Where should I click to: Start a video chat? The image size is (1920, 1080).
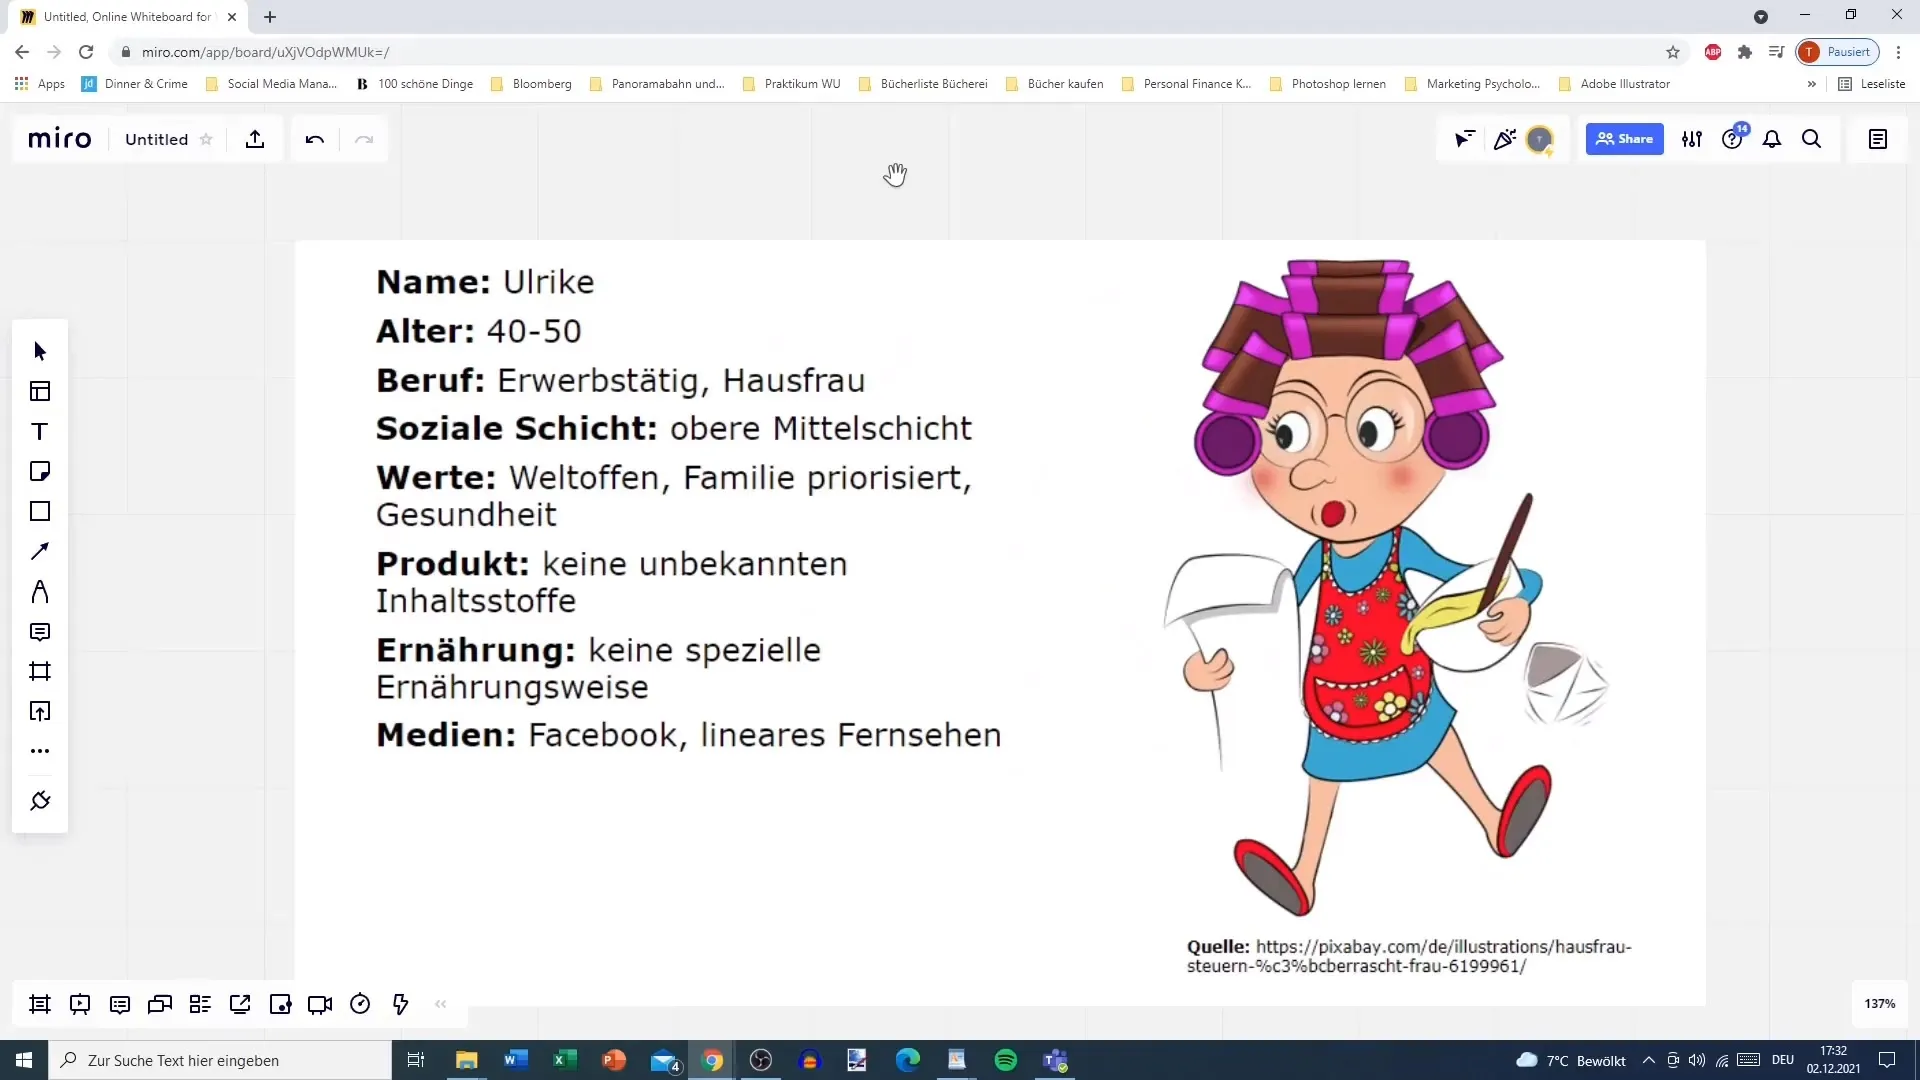(320, 1004)
